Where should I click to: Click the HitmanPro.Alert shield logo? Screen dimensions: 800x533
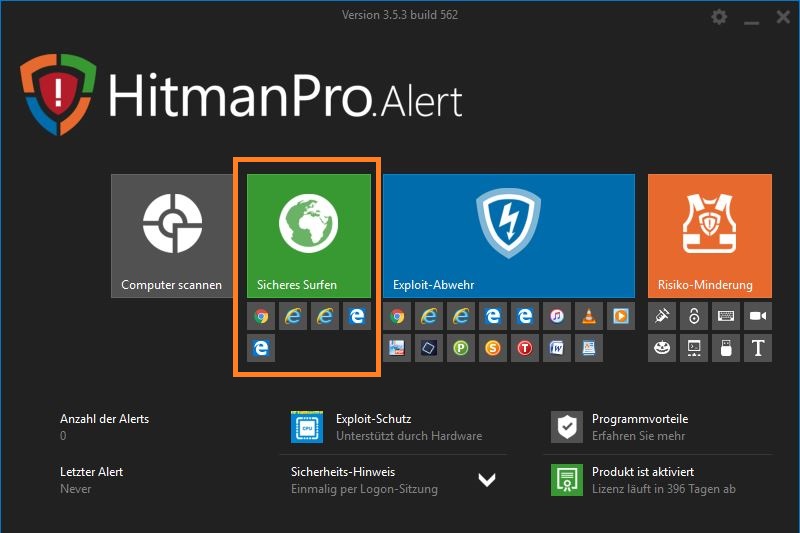coord(58,94)
